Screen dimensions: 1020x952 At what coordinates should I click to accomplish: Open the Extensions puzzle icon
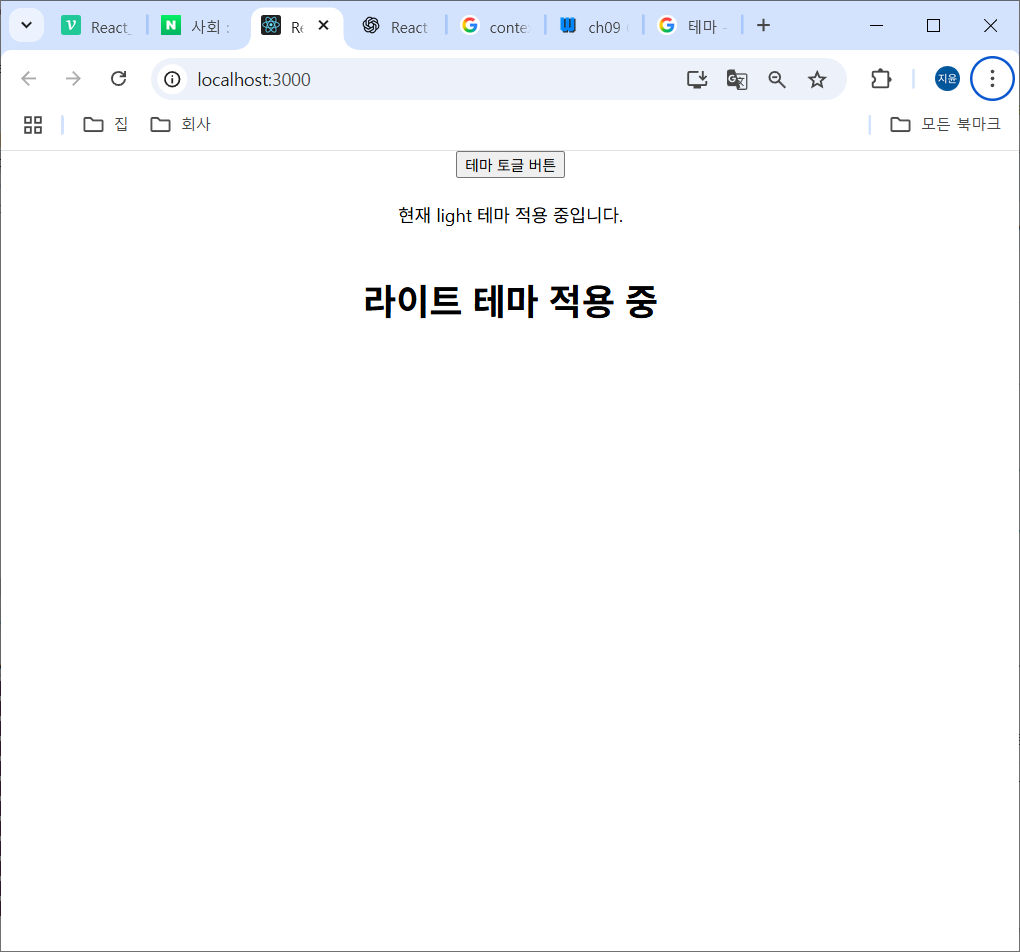pos(881,79)
